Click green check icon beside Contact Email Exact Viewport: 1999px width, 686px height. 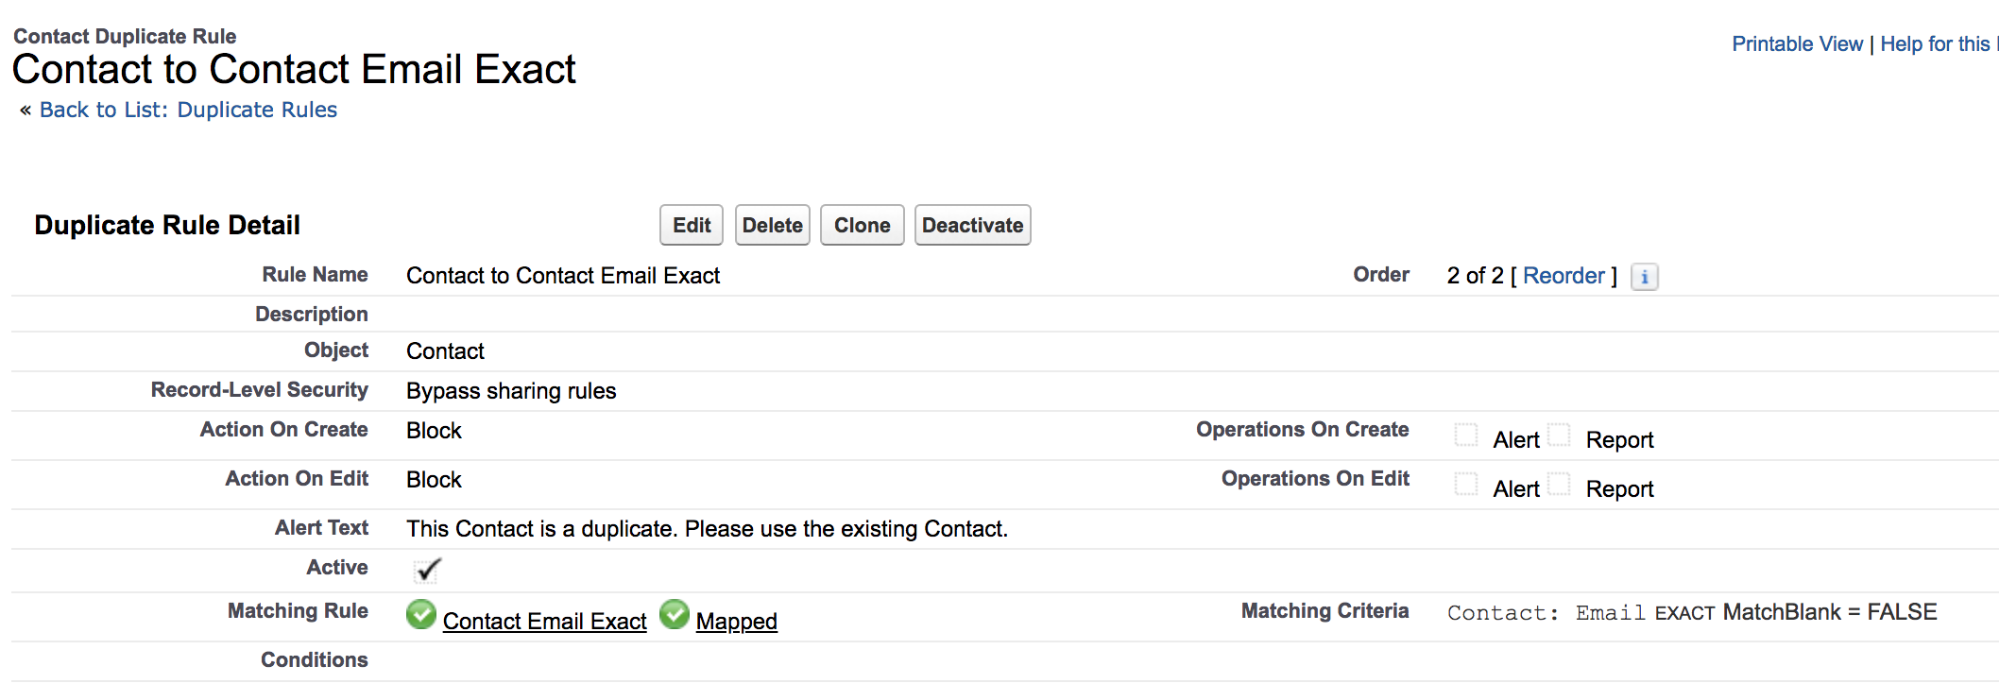tap(421, 615)
